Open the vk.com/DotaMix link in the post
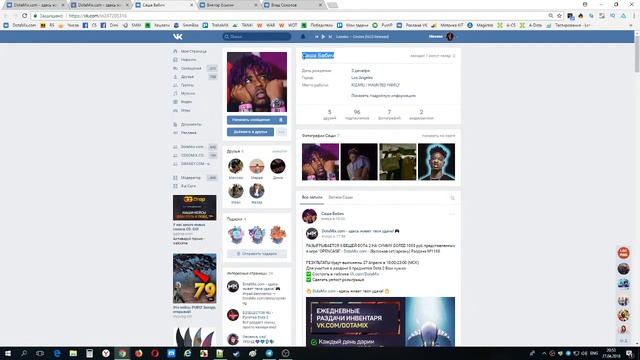 pos(364,274)
